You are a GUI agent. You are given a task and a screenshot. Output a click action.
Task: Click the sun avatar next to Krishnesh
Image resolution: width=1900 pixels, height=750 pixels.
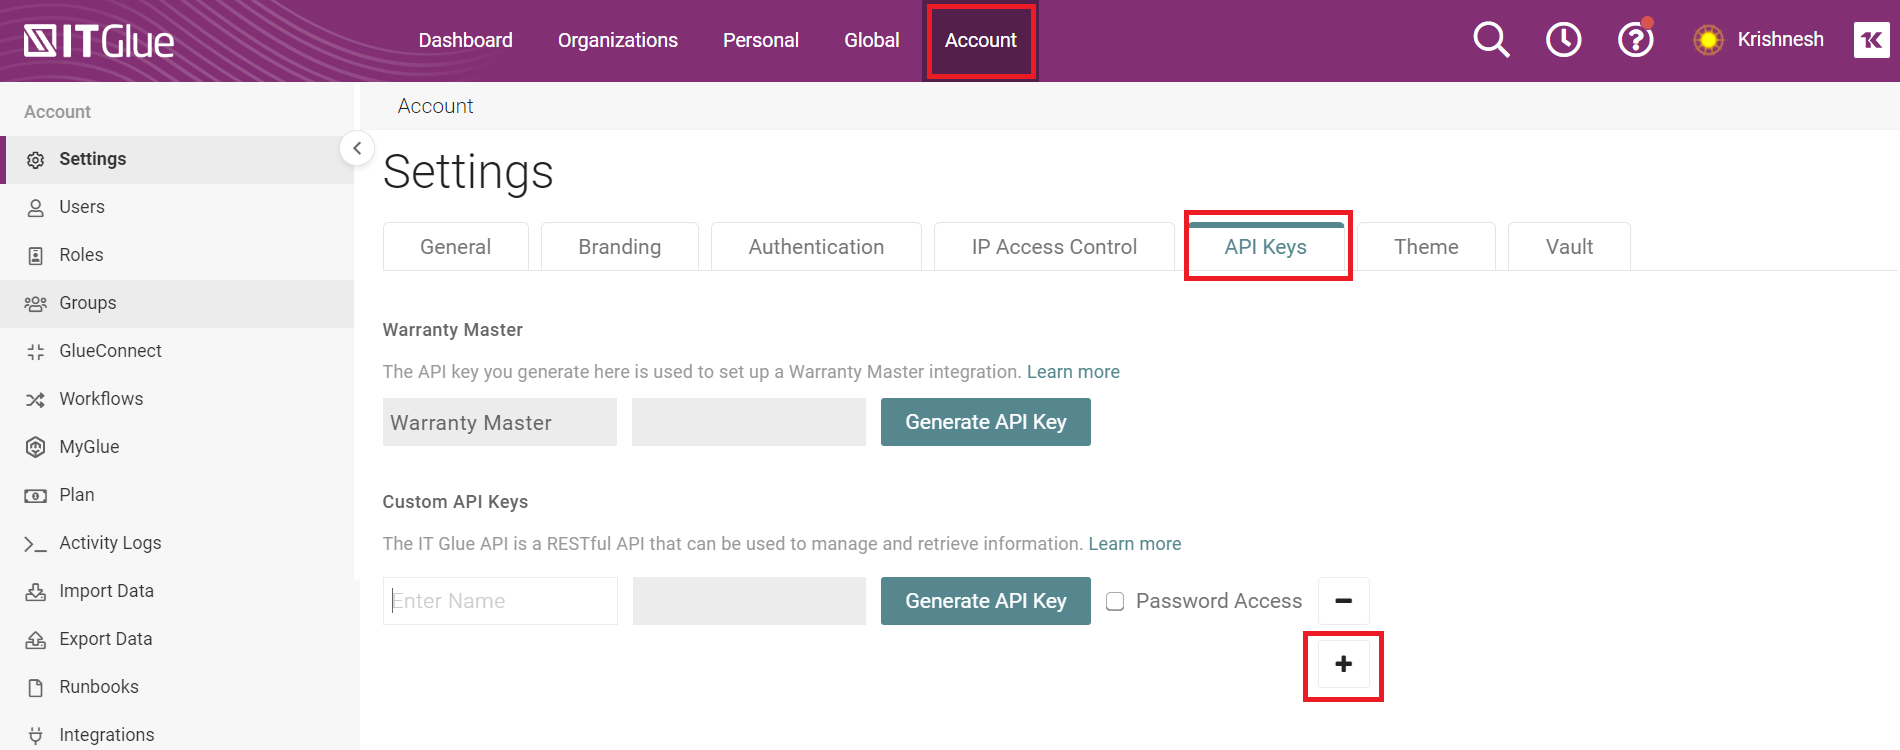pos(1708,40)
